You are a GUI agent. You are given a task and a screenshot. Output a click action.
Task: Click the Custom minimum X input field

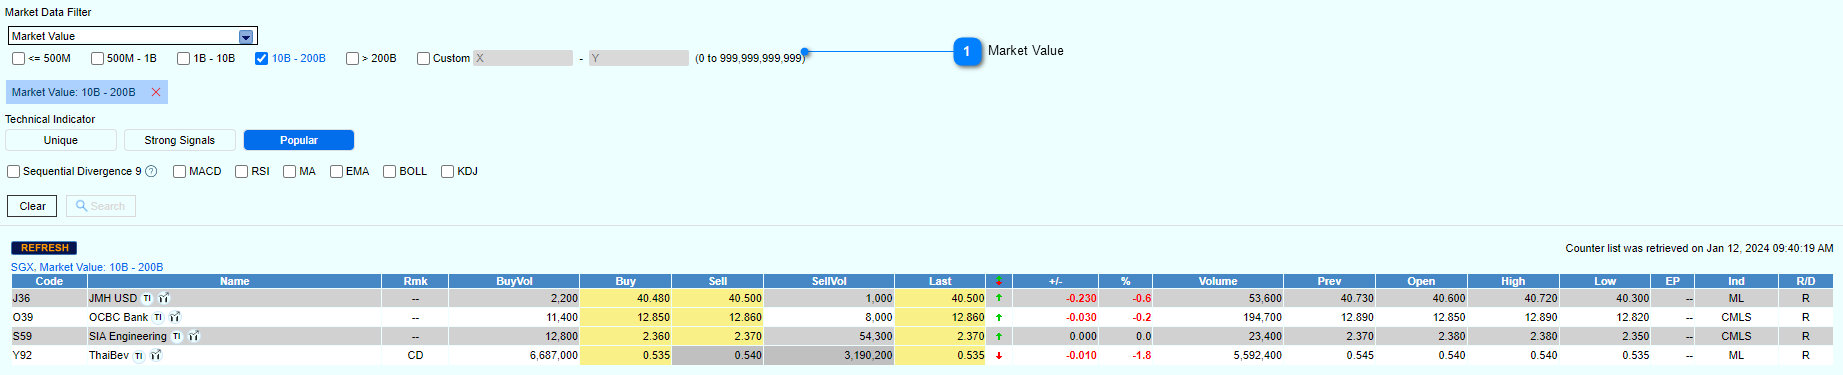click(x=523, y=58)
